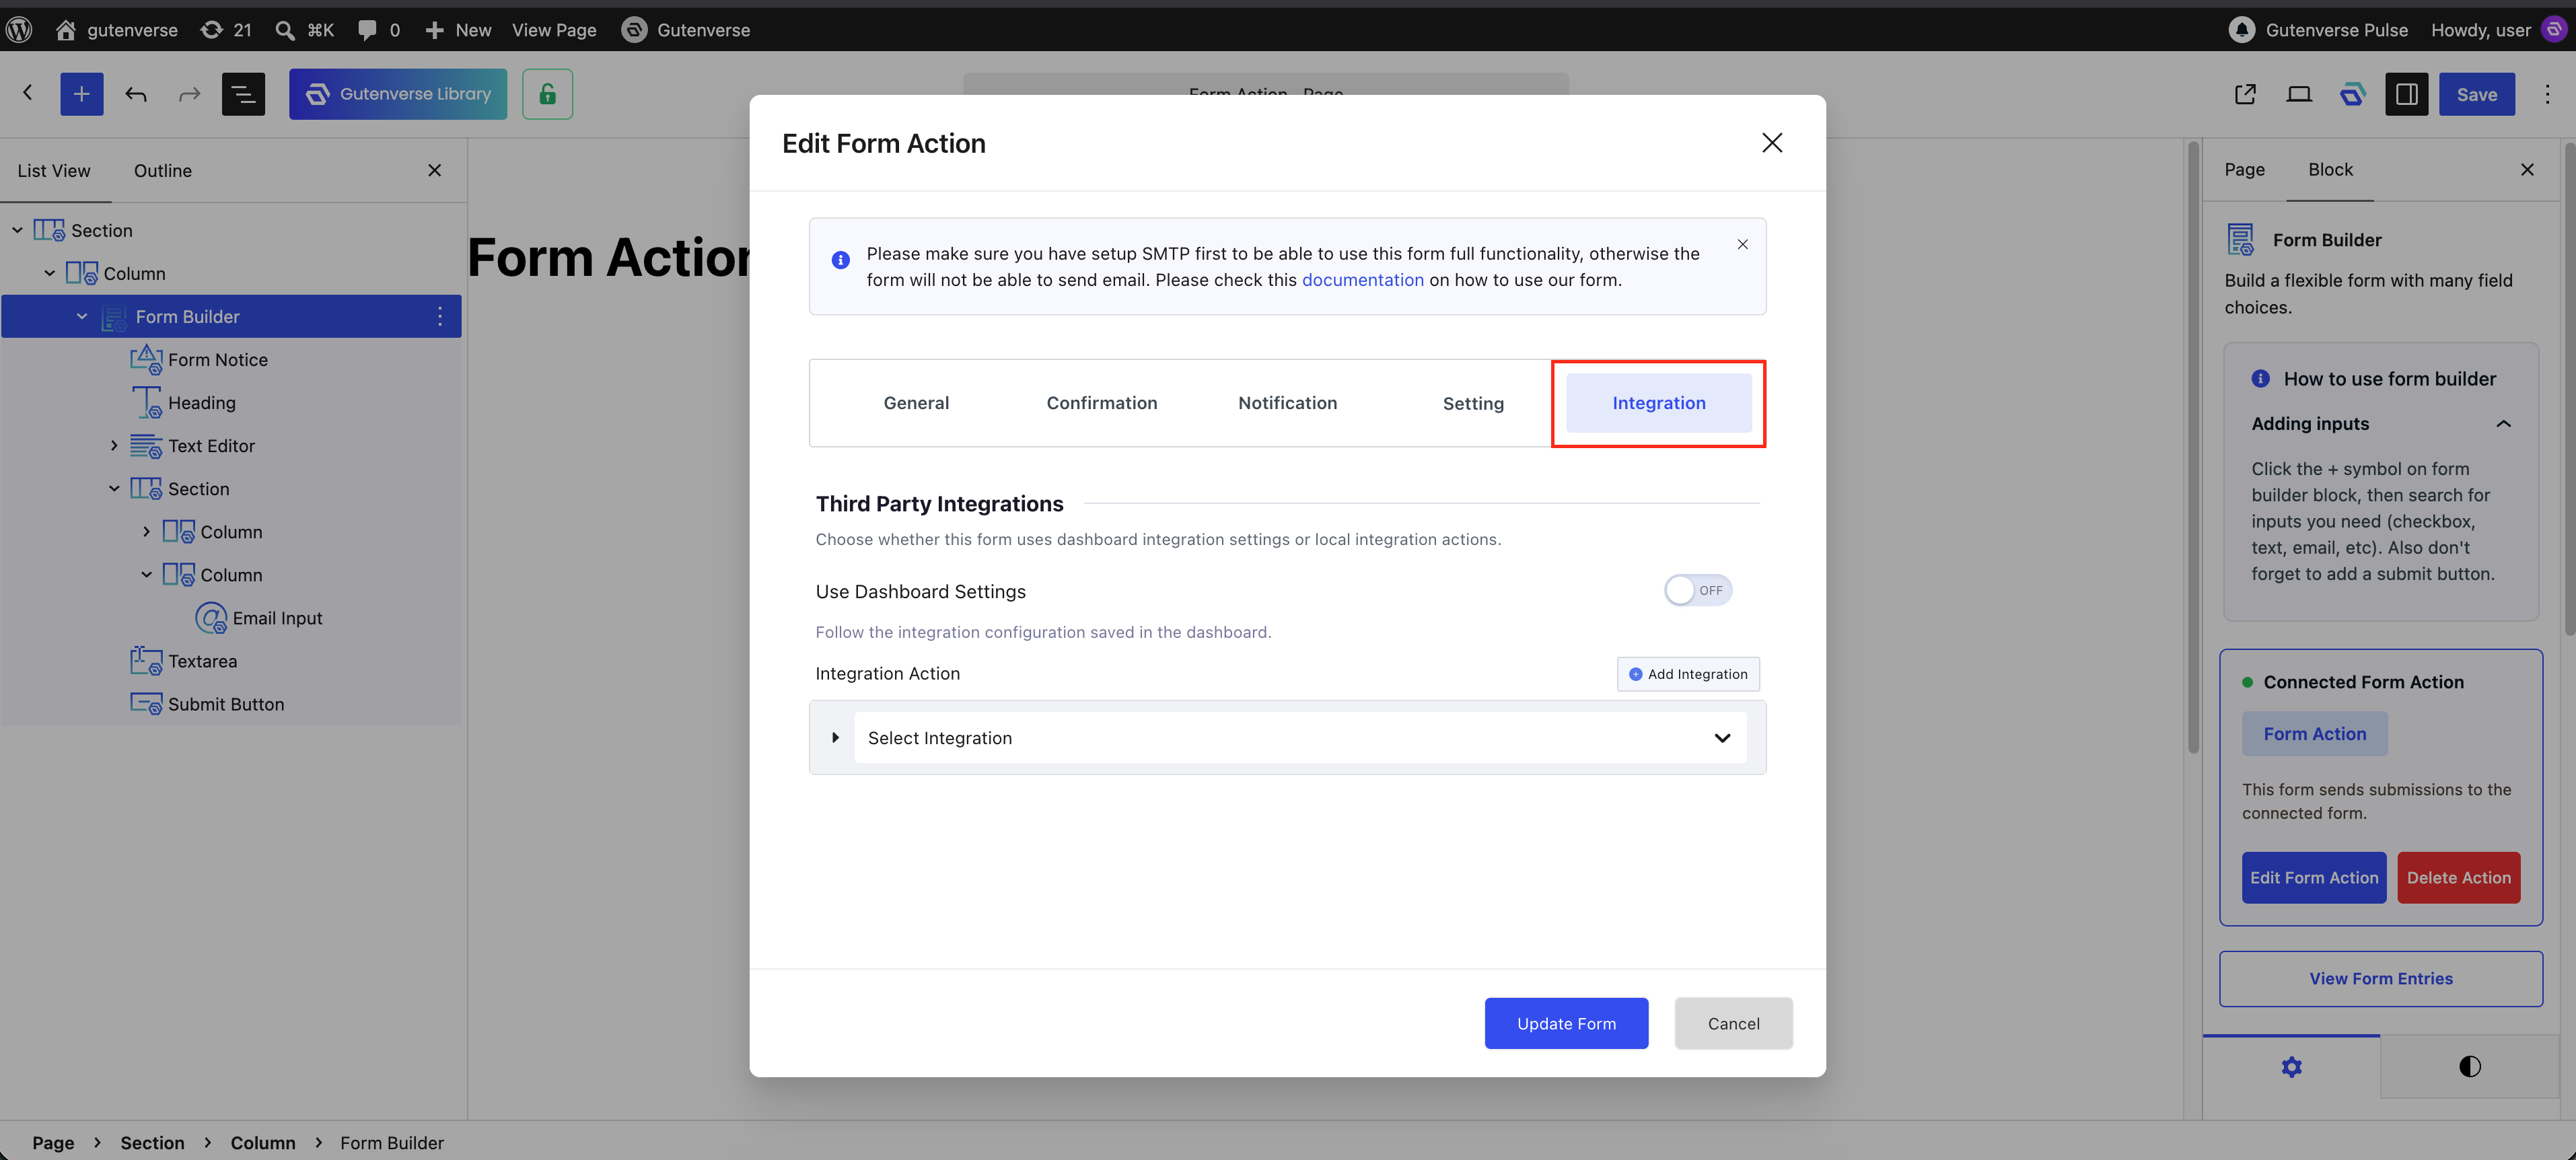Image resolution: width=2576 pixels, height=1160 pixels.
Task: Switch to the Notification tab
Action: [x=1287, y=403]
